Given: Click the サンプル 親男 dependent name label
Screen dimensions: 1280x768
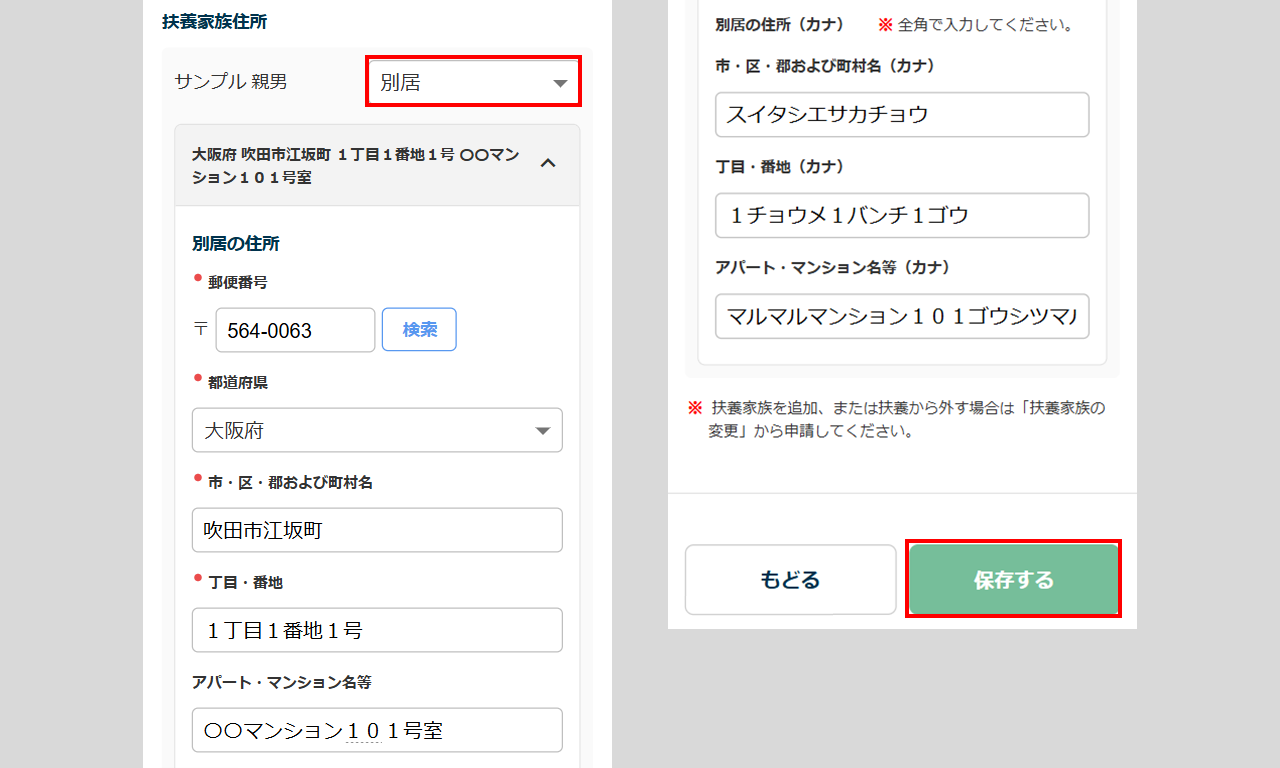Looking at the screenshot, I should 231,82.
